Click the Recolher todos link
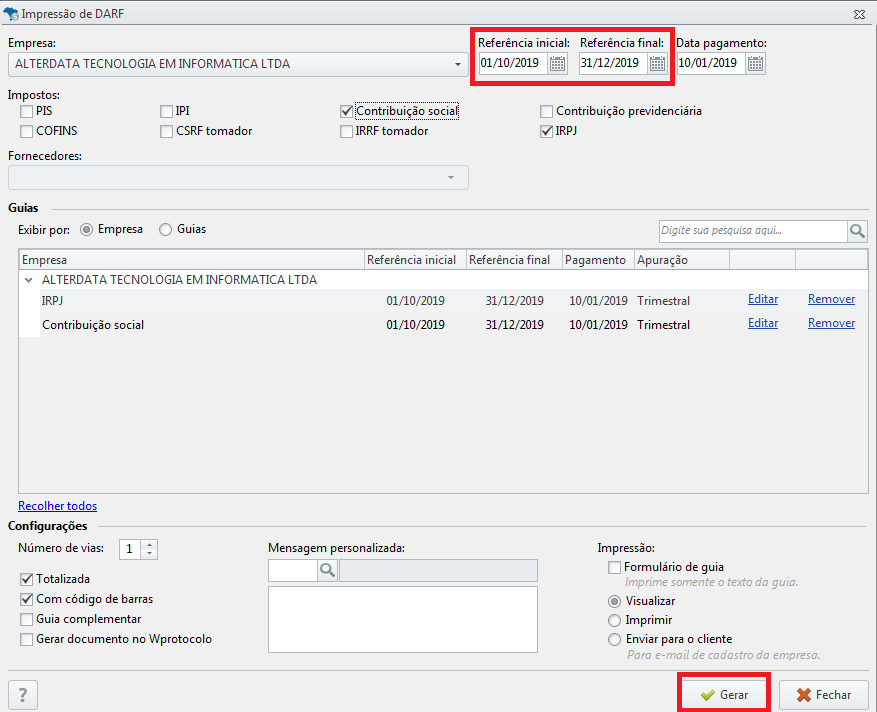The image size is (877, 712). pos(58,506)
